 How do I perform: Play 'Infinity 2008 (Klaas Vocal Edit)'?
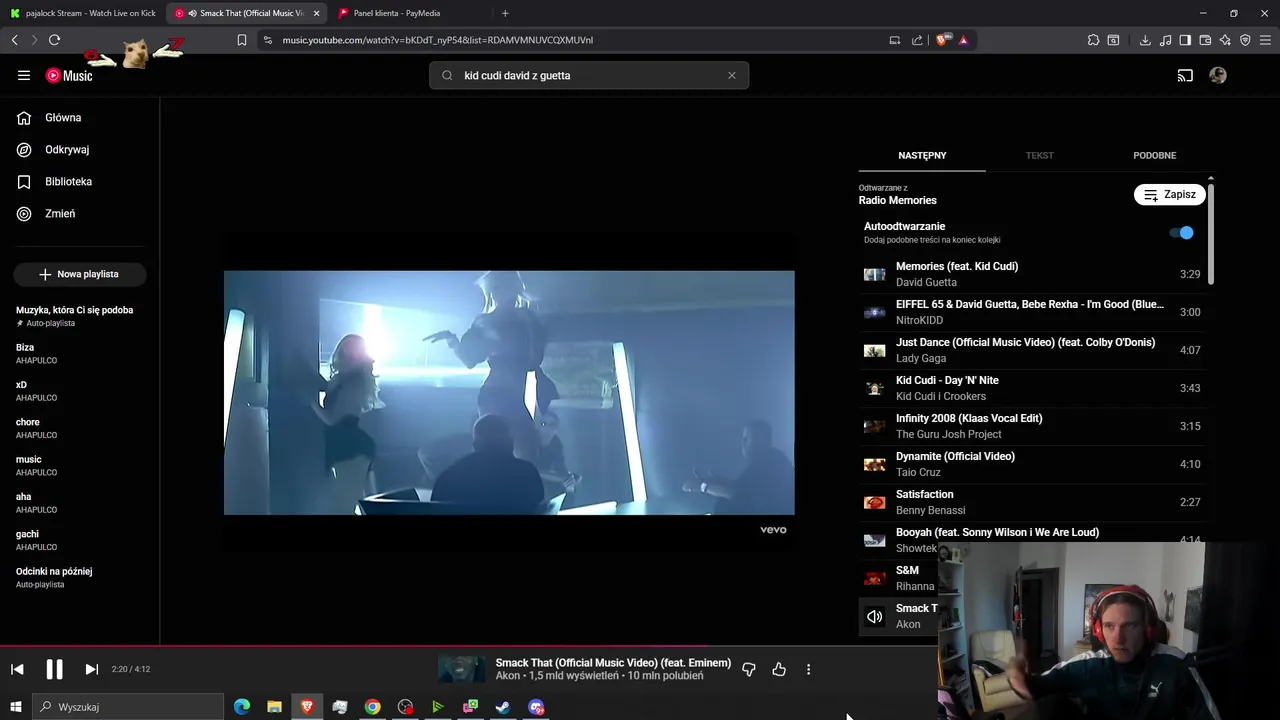1032,426
